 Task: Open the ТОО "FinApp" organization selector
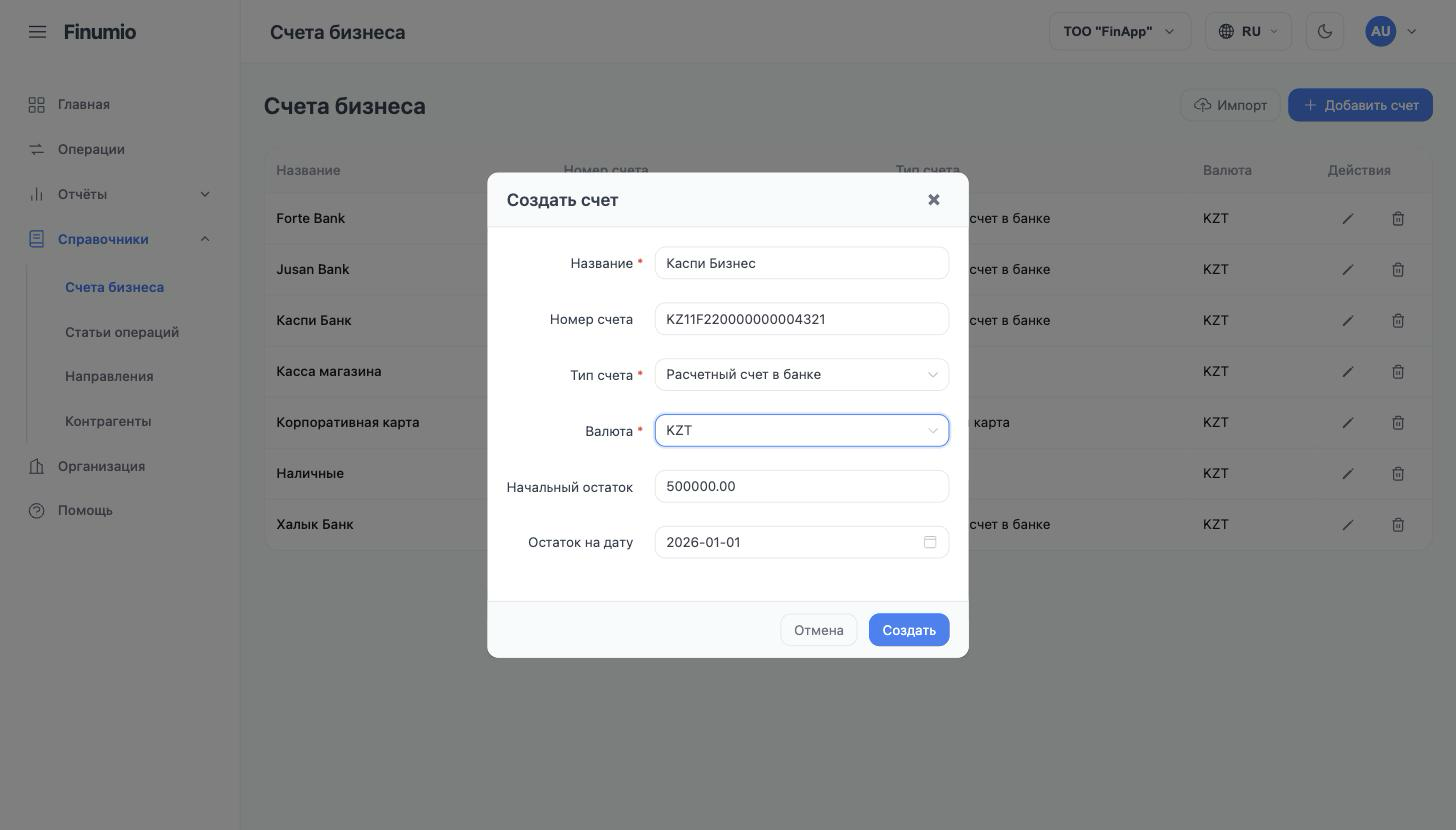pos(1120,31)
